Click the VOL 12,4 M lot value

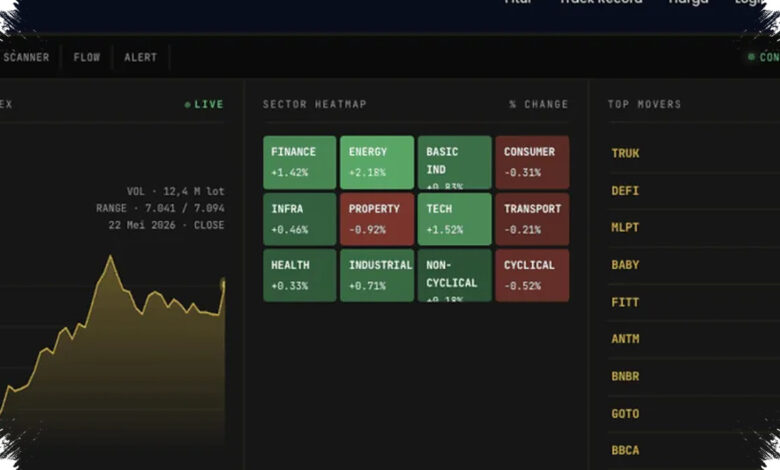coord(176,191)
